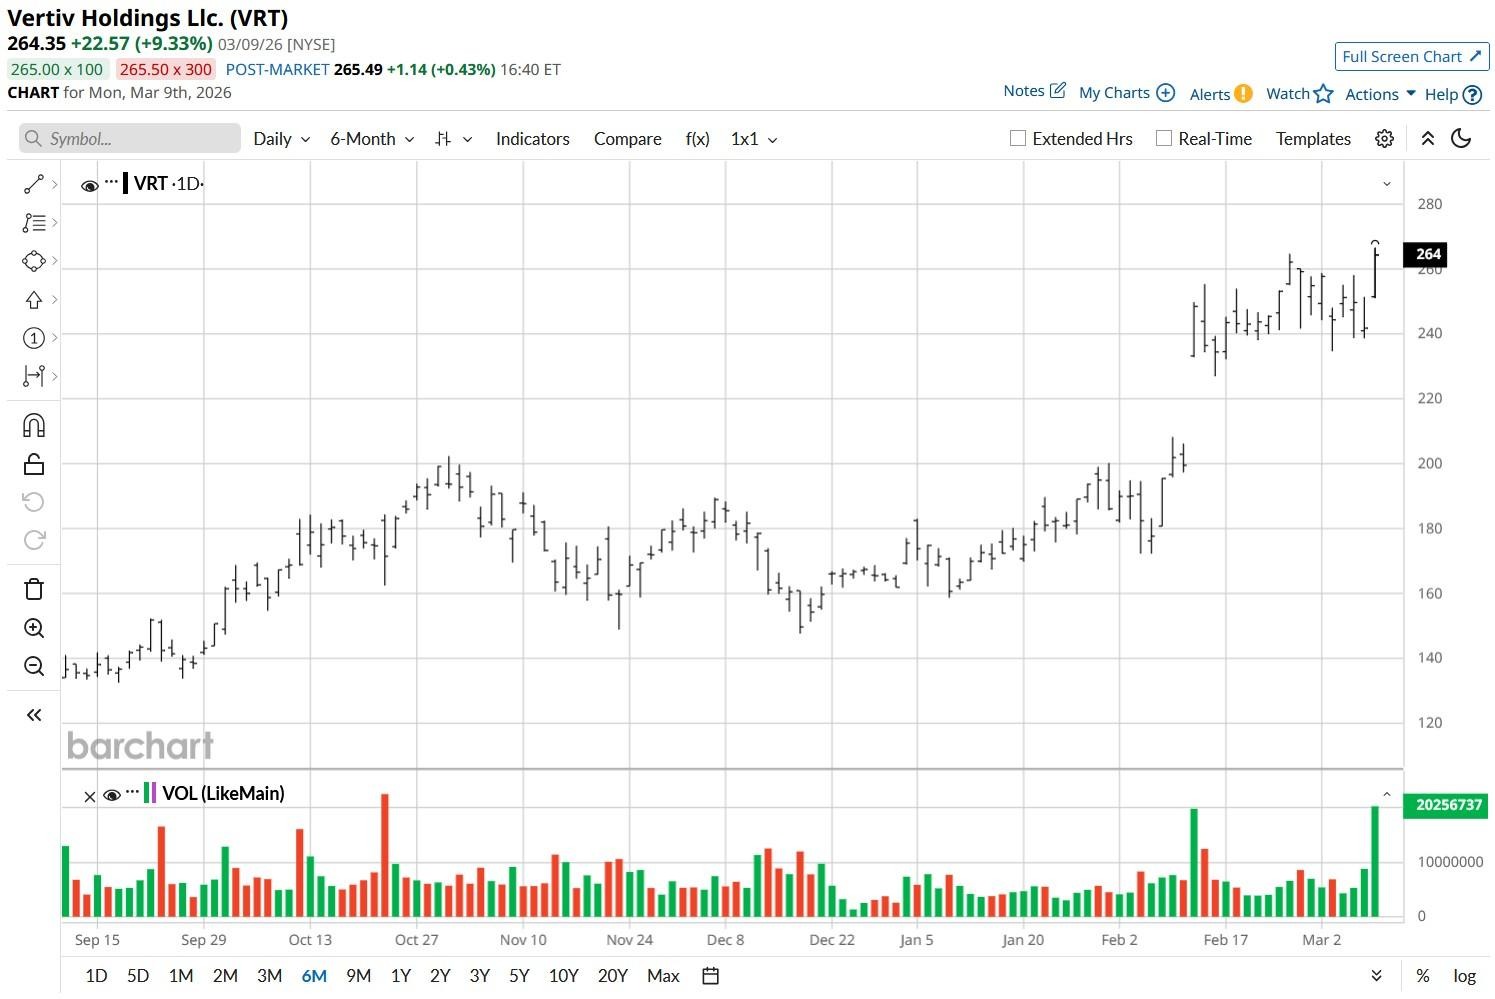
Task: Select the 5Y time range
Action: pos(519,976)
